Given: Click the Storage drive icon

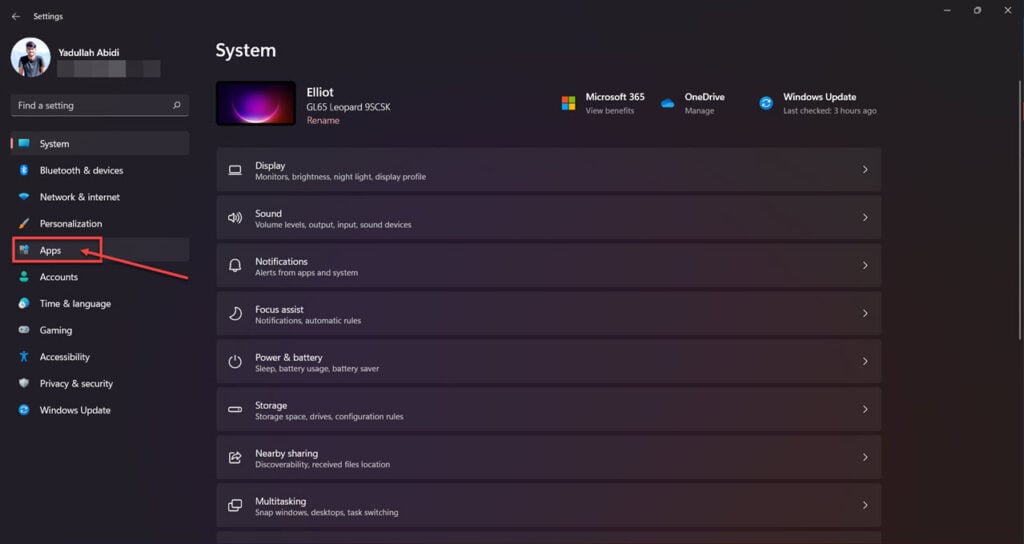Looking at the screenshot, I should click(x=235, y=409).
